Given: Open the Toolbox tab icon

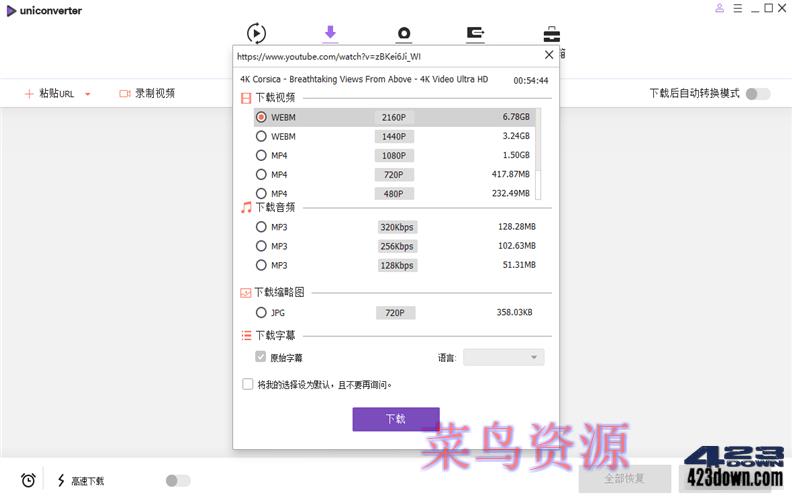Looking at the screenshot, I should pos(552,34).
